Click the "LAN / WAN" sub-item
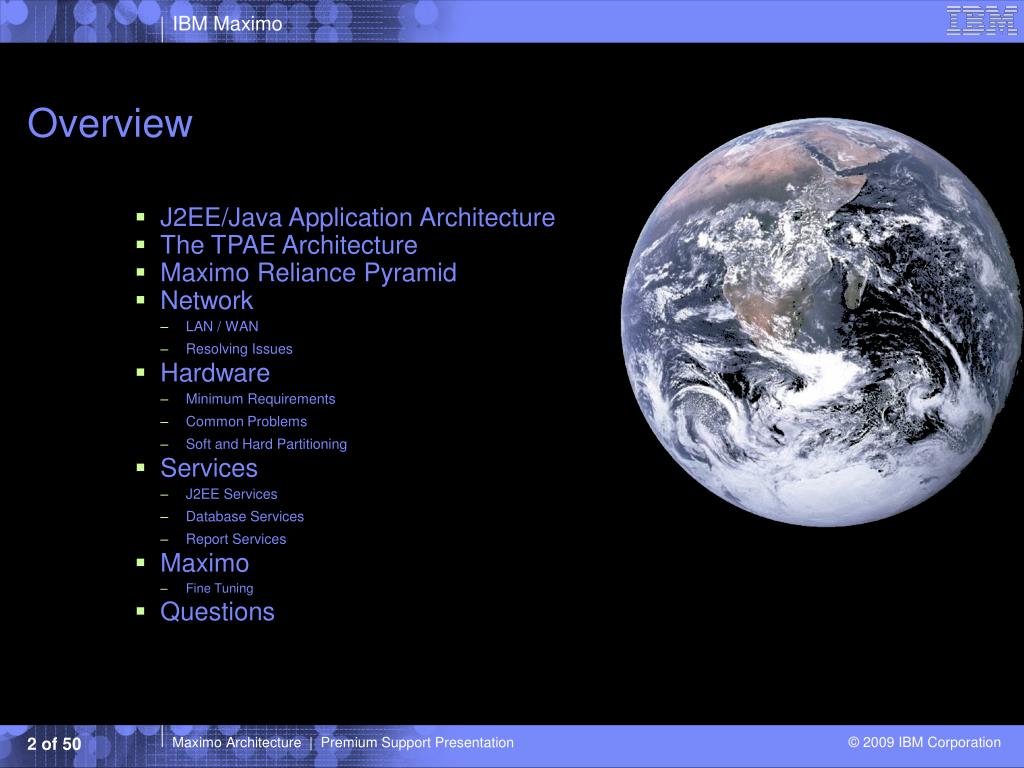 click(222, 326)
